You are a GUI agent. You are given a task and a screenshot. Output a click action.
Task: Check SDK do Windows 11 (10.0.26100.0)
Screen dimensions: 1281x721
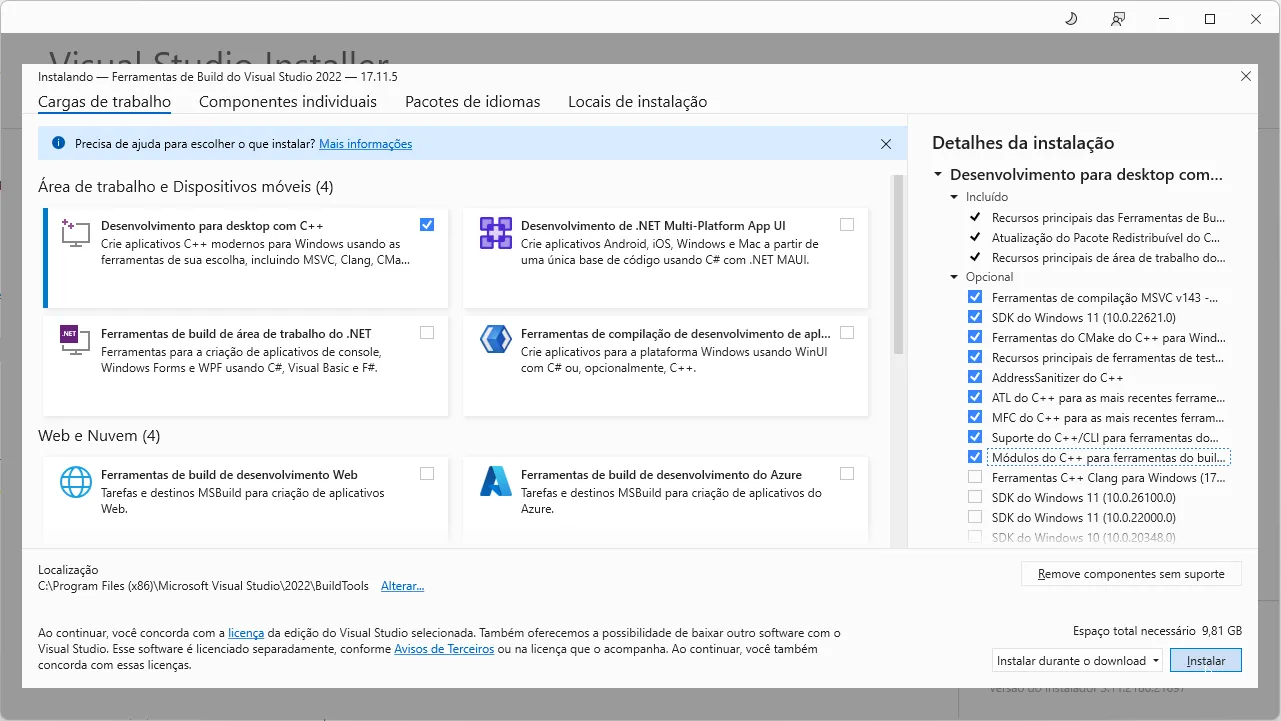point(975,497)
